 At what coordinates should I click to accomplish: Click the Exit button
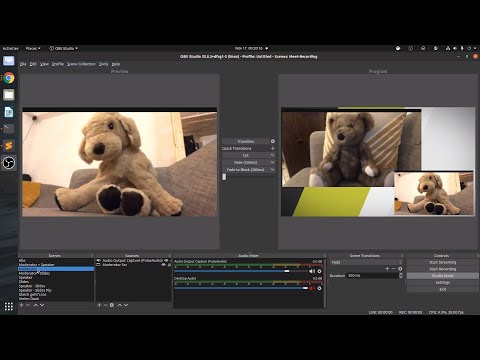[x=443, y=289]
